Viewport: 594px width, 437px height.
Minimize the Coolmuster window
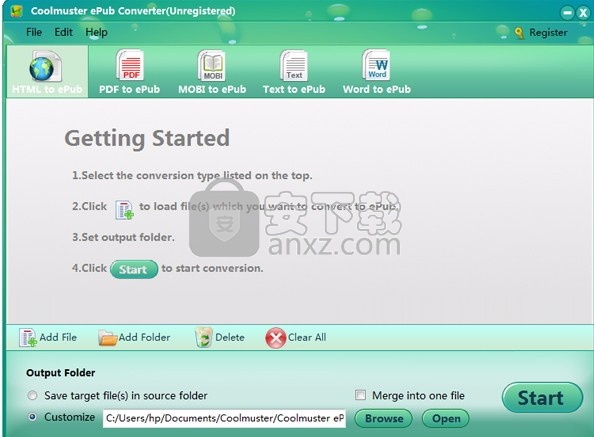click(567, 13)
